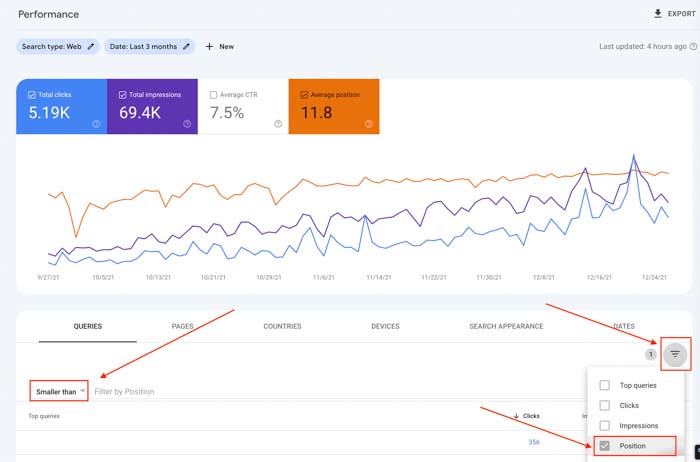
Task: Click Search type: Web filter chip
Action: pyautogui.click(x=58, y=46)
